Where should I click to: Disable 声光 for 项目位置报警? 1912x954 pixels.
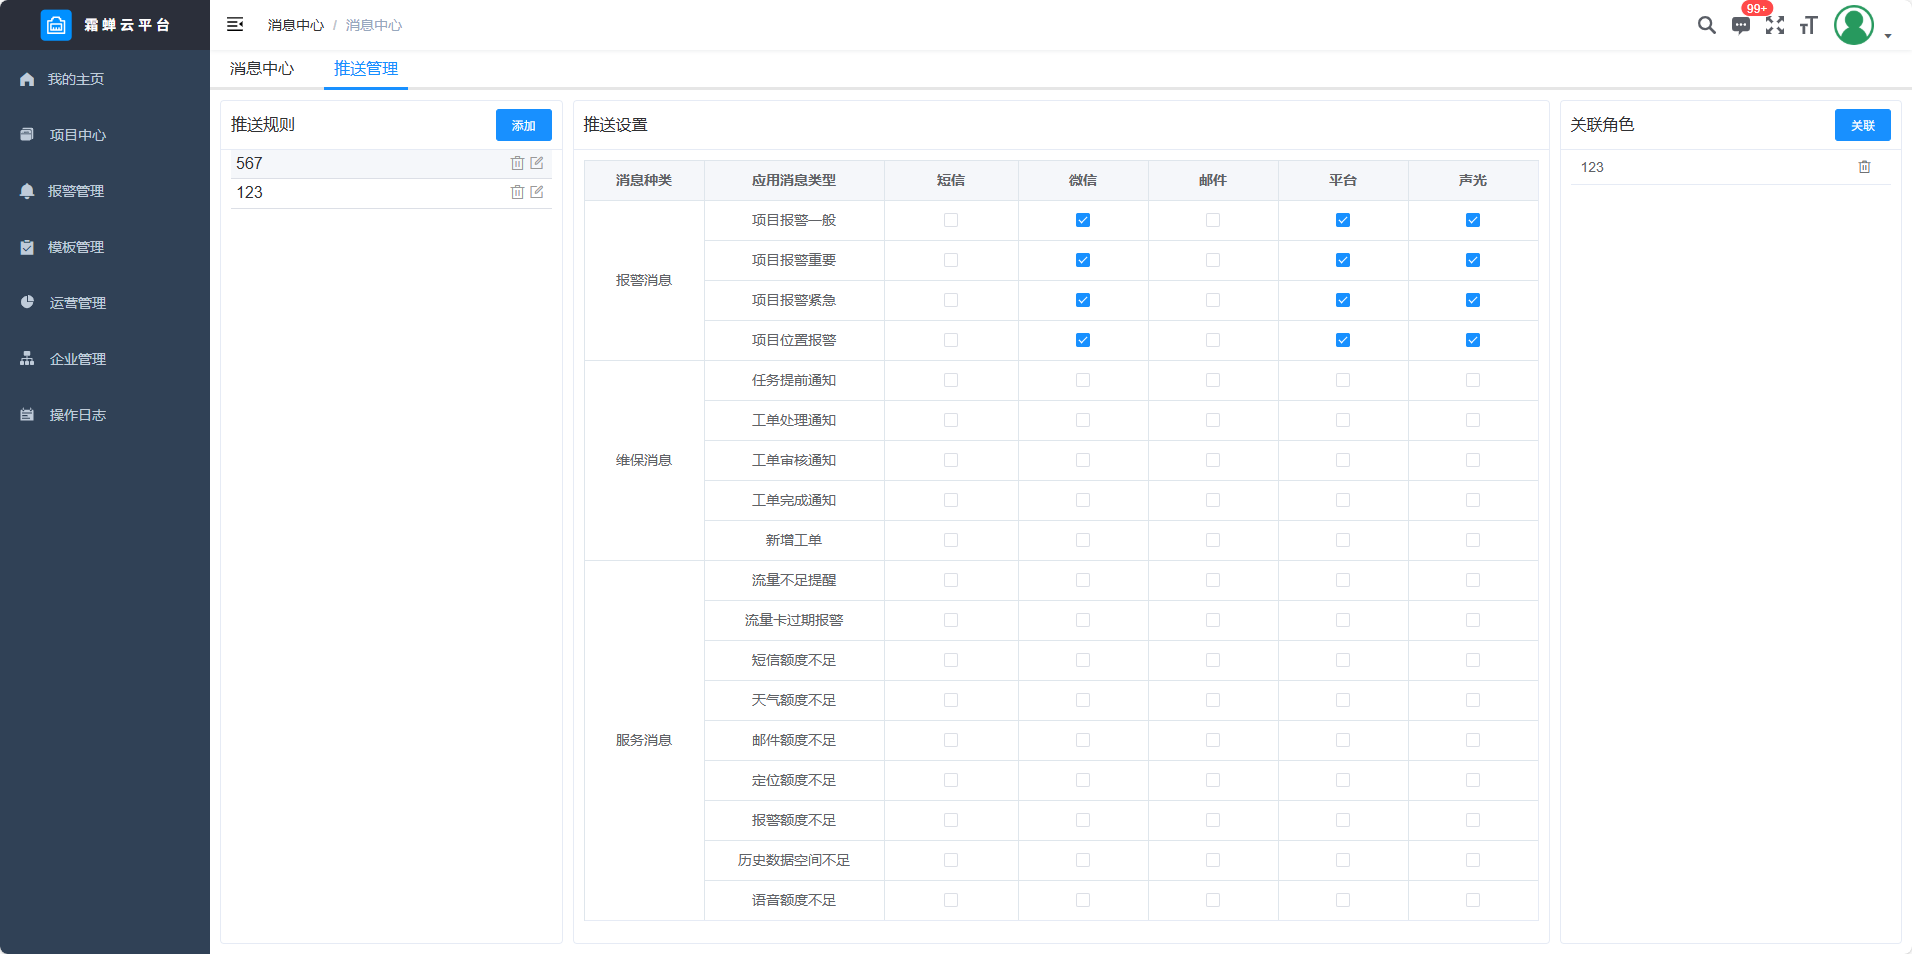click(1473, 340)
